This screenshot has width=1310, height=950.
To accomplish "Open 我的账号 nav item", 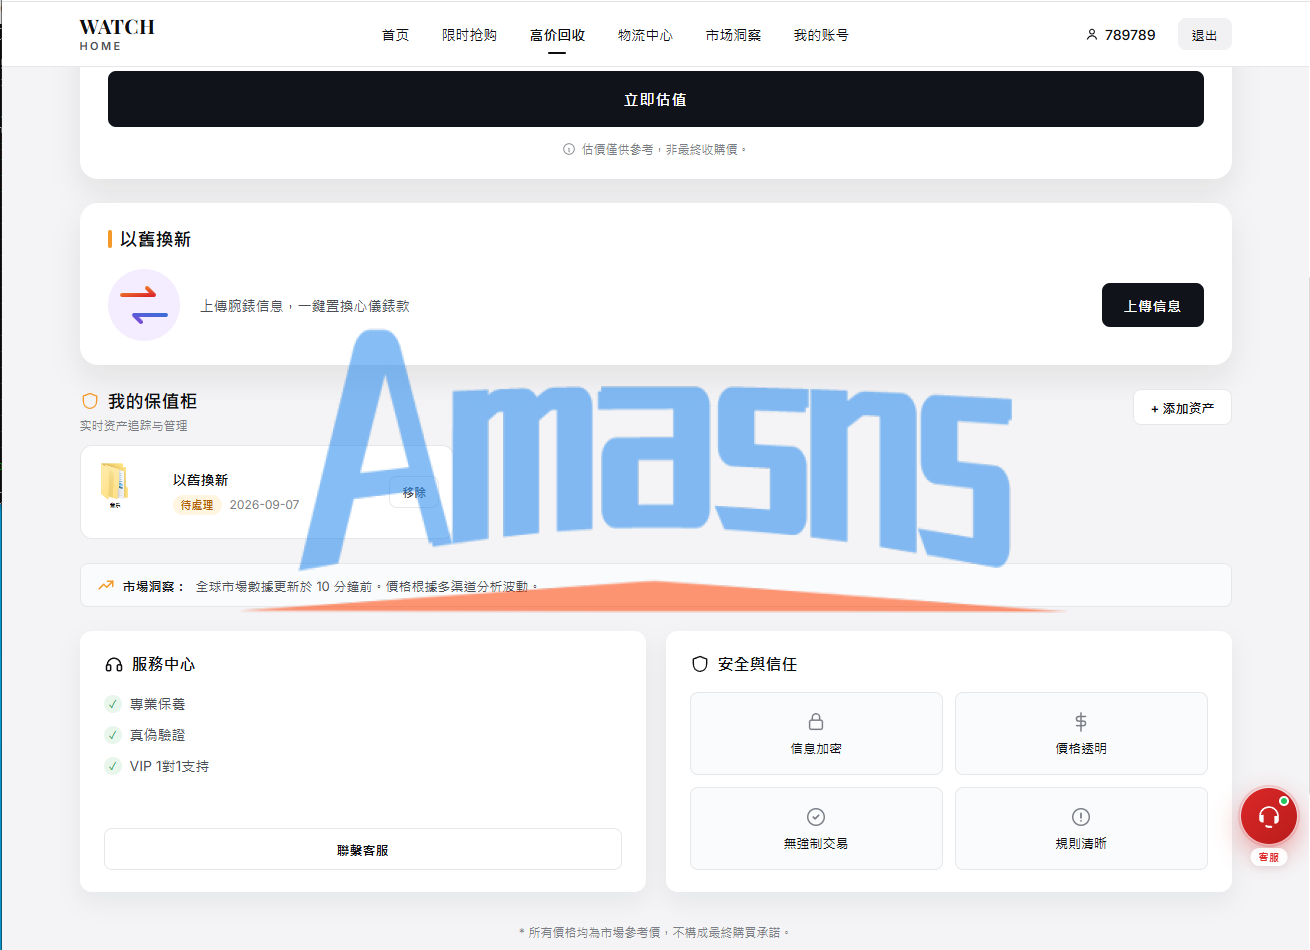I will pos(821,35).
